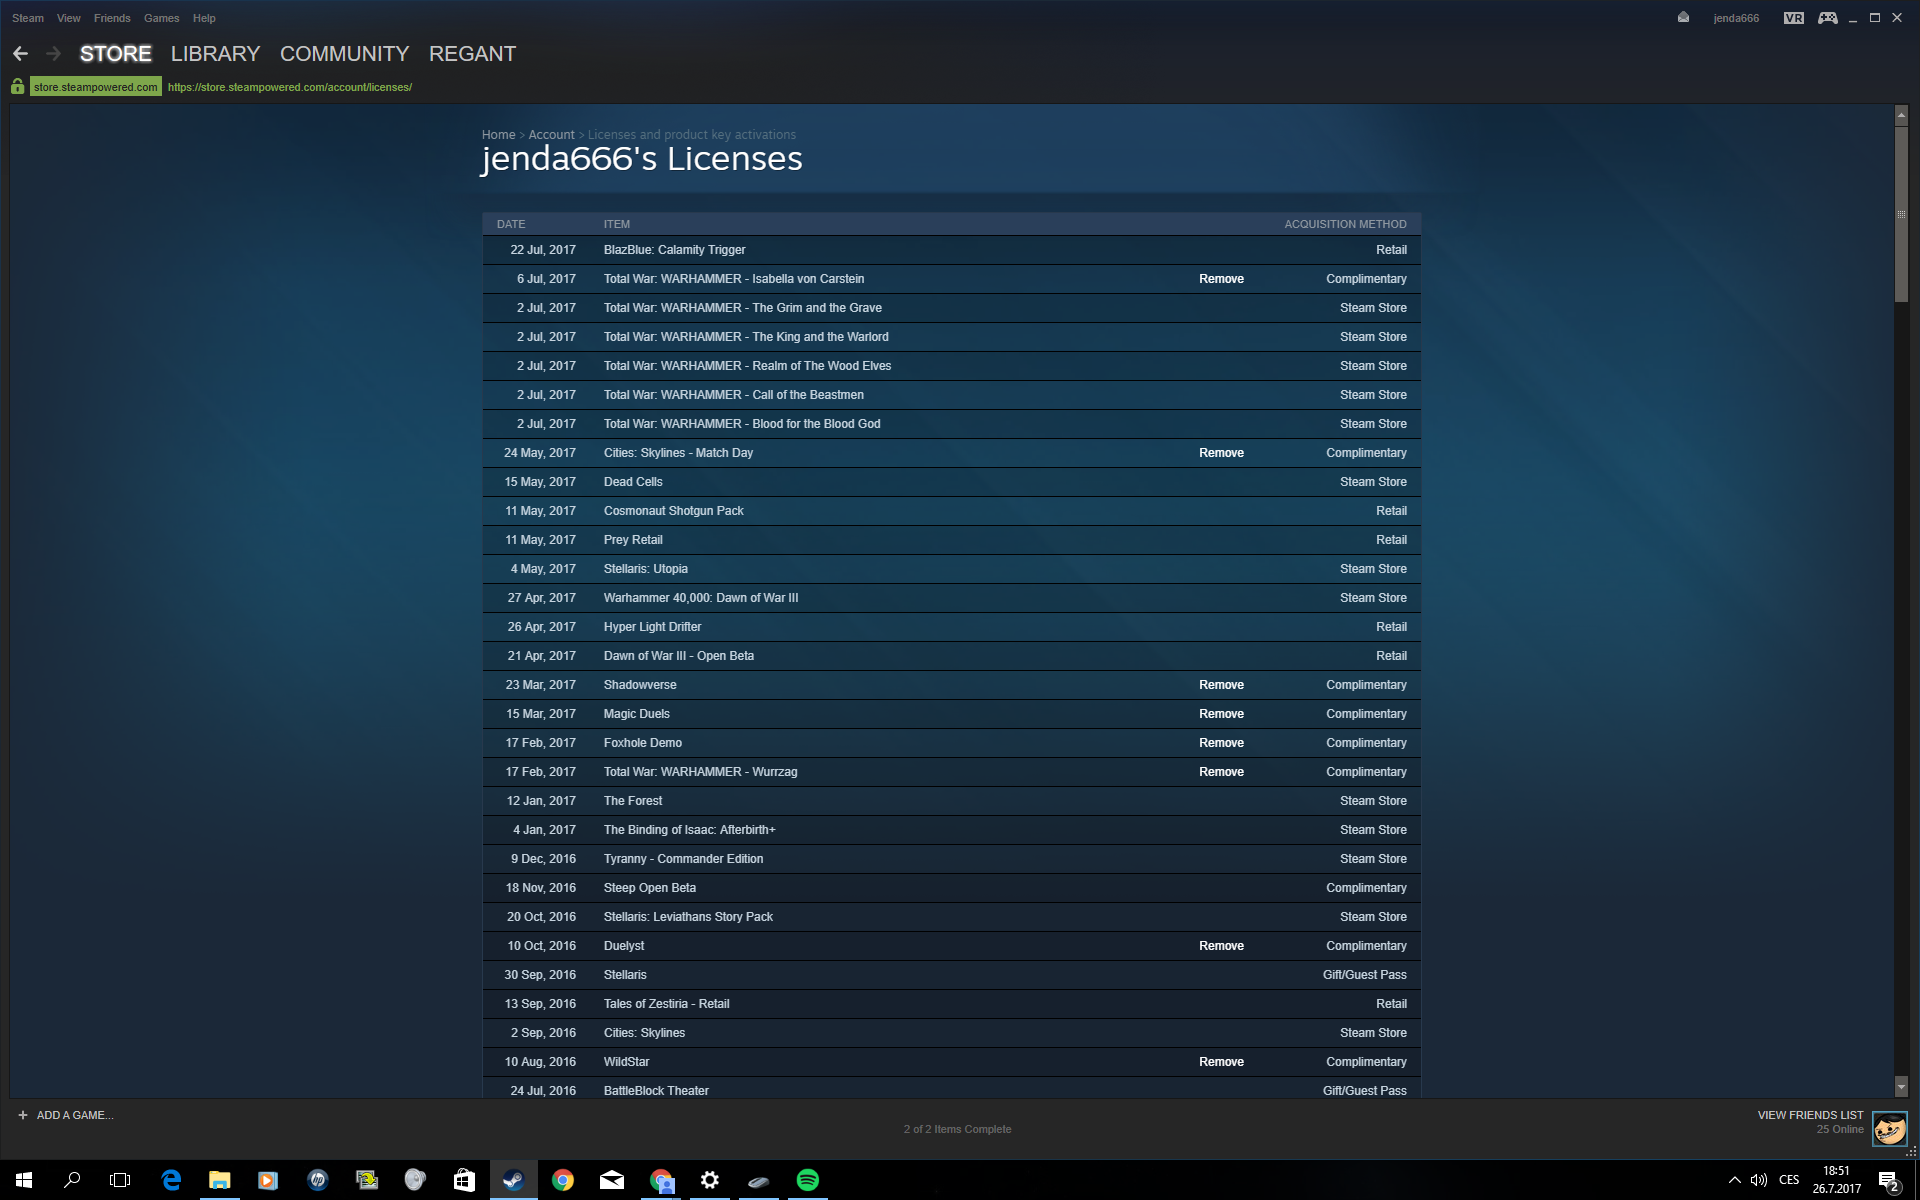Image resolution: width=1920 pixels, height=1200 pixels.
Task: Open Microsoft Edge from the taskbar
Action: point(171,1180)
